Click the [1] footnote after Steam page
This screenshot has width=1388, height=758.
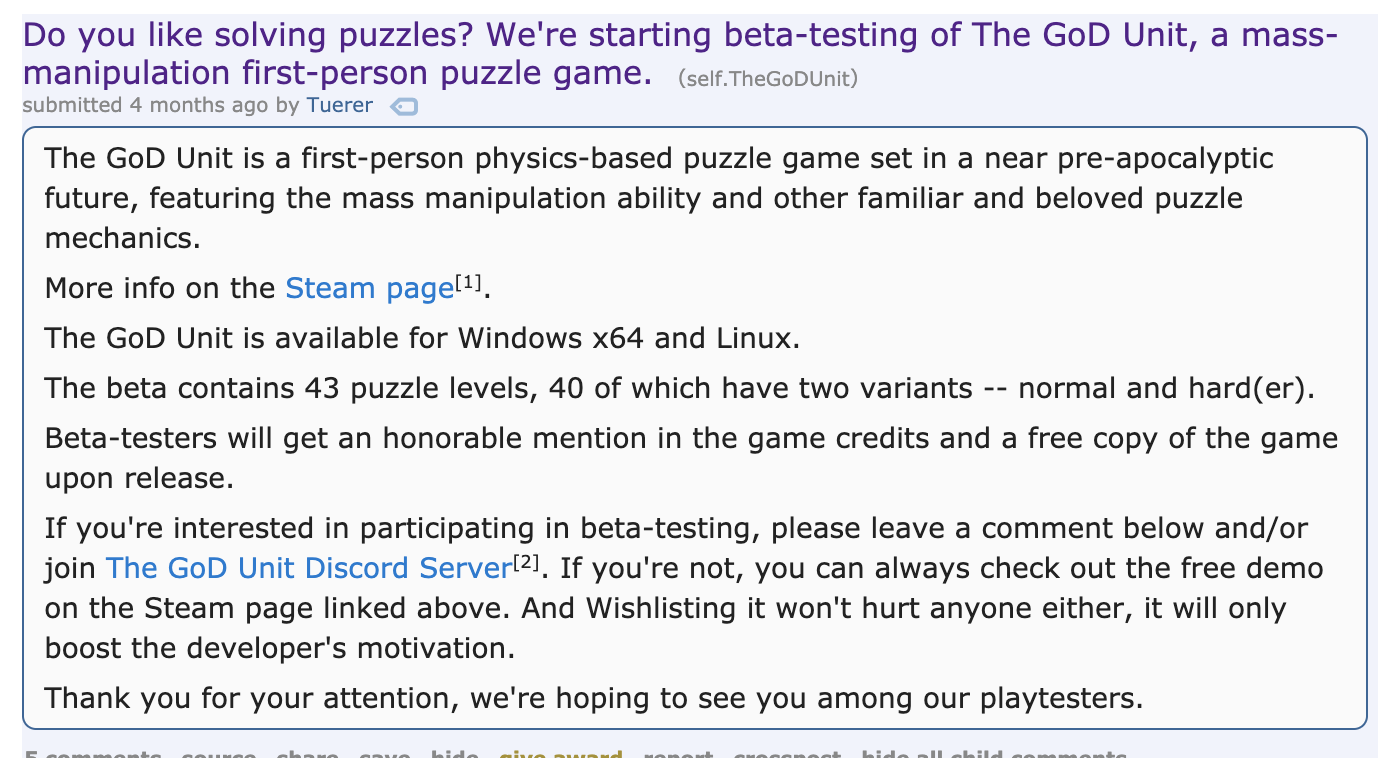tap(468, 283)
